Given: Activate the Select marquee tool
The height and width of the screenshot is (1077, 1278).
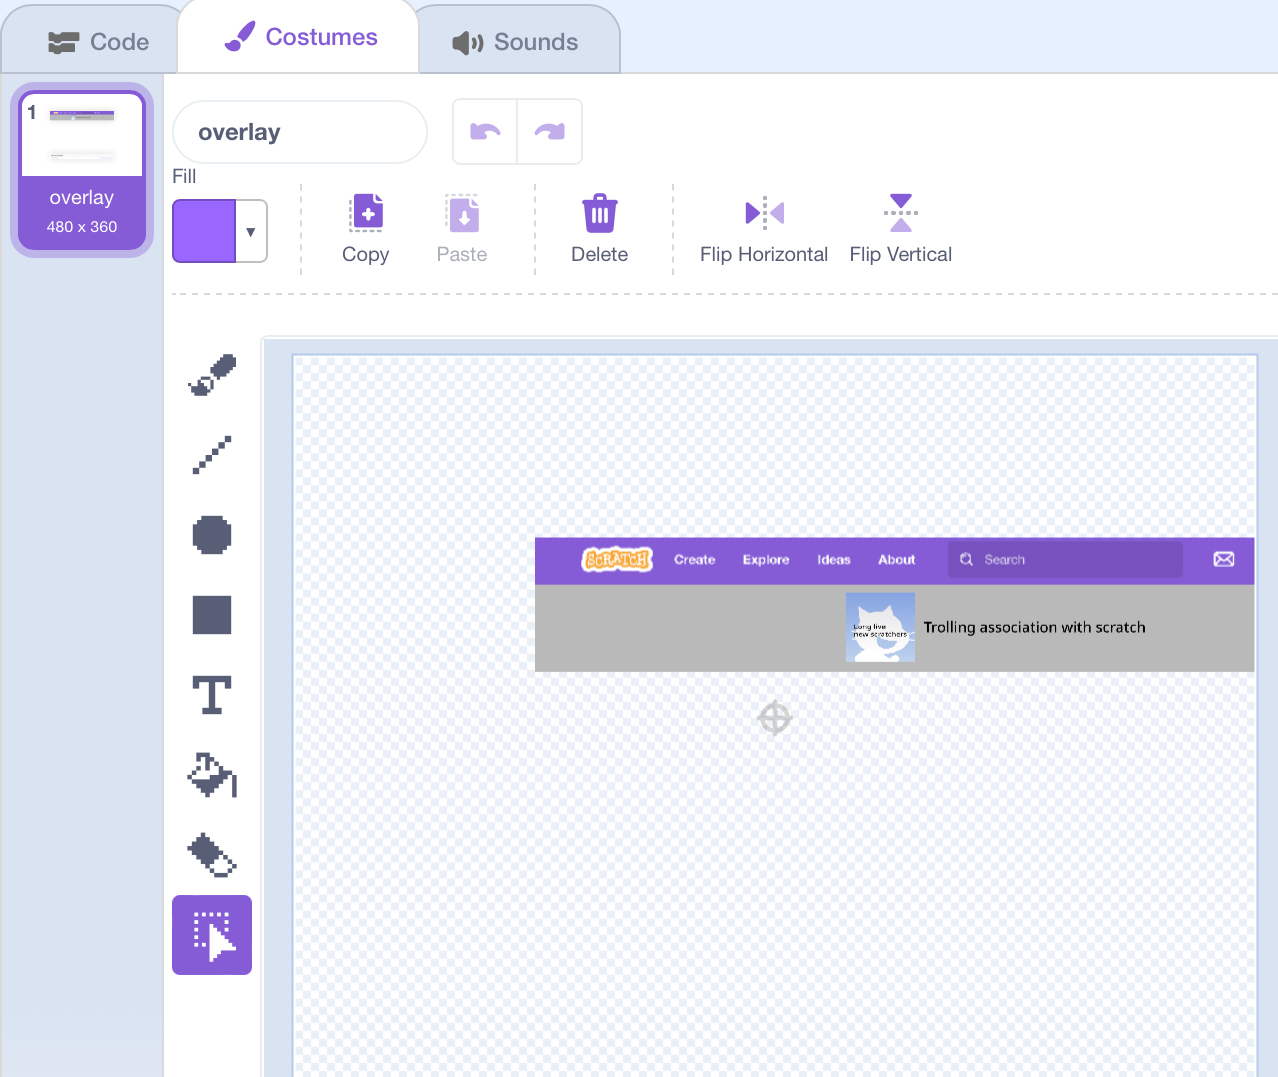Looking at the screenshot, I should pyautogui.click(x=212, y=935).
